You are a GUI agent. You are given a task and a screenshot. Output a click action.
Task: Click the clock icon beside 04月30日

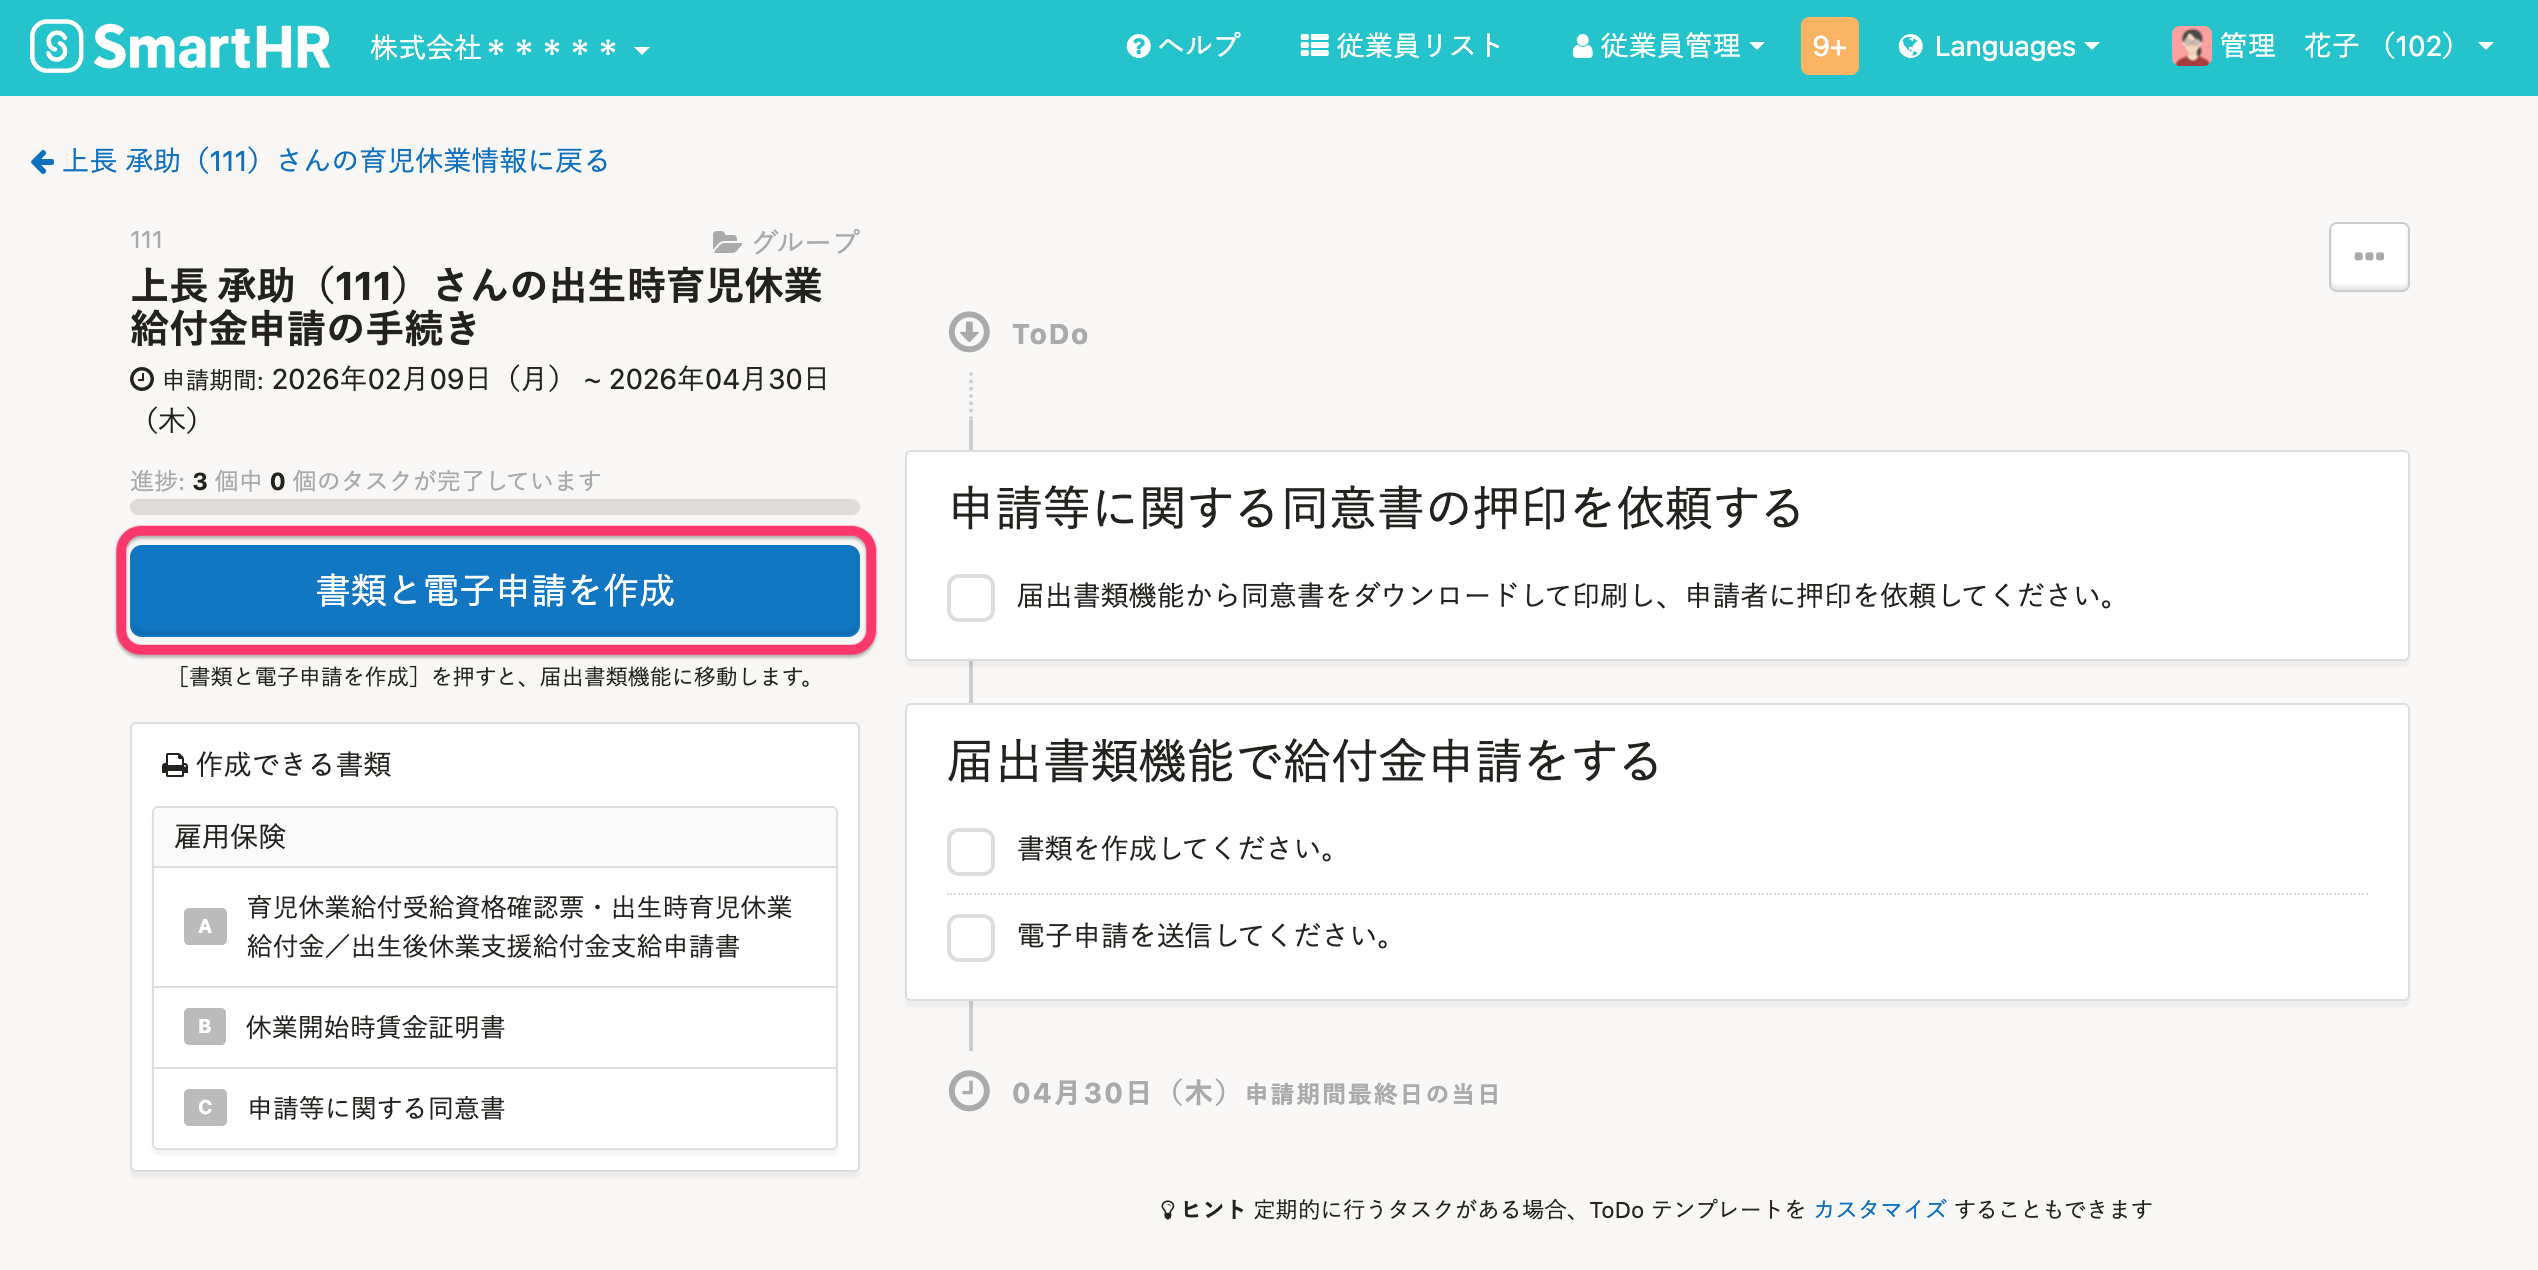(969, 1092)
